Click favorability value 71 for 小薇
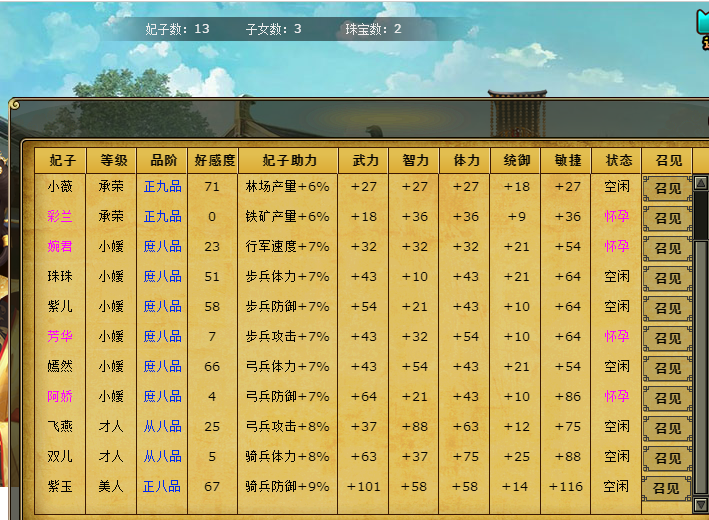 click(212, 187)
